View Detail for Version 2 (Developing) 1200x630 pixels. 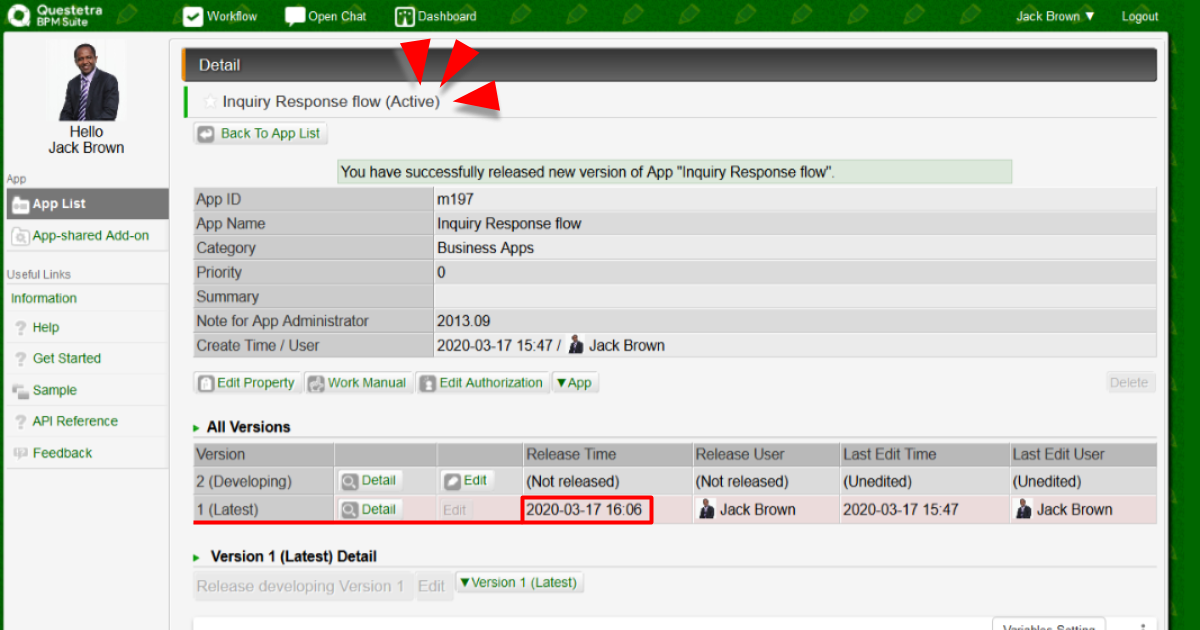coord(369,481)
